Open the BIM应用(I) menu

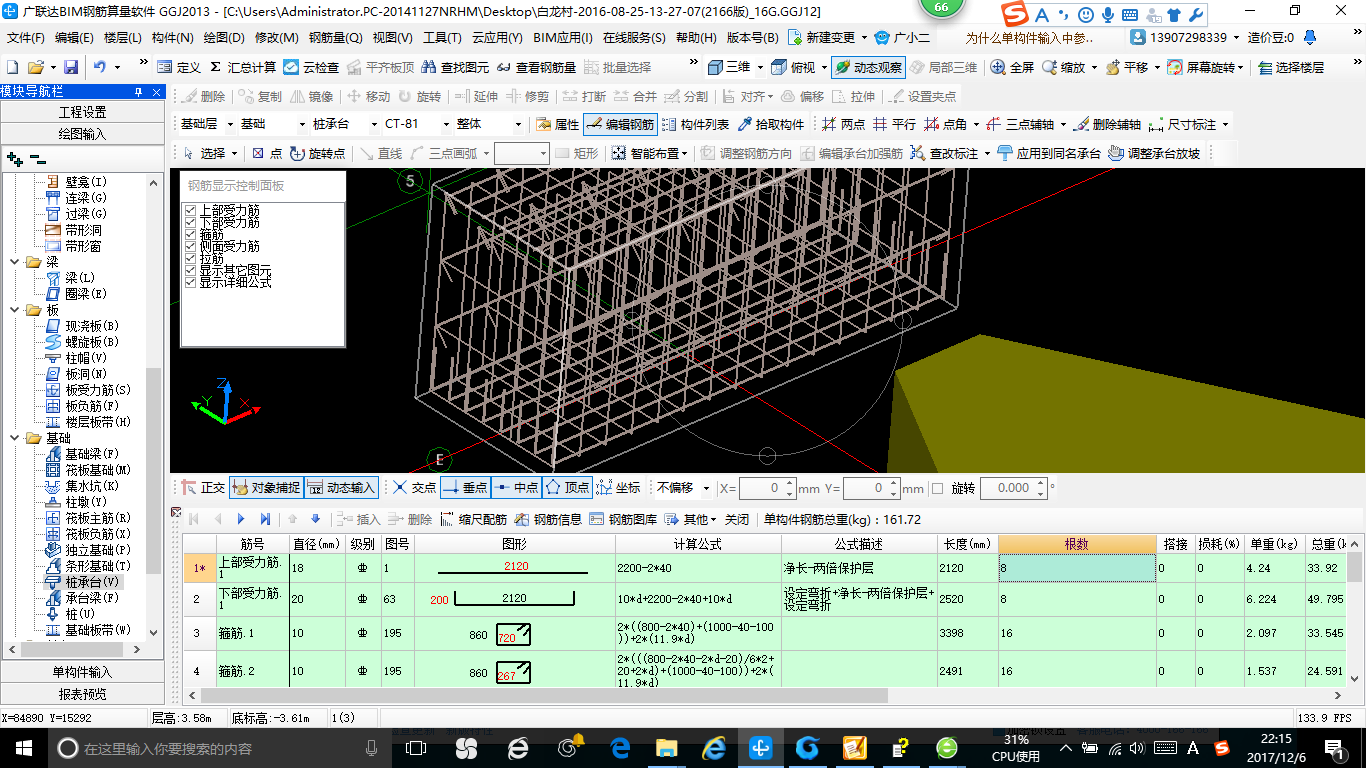562,38
